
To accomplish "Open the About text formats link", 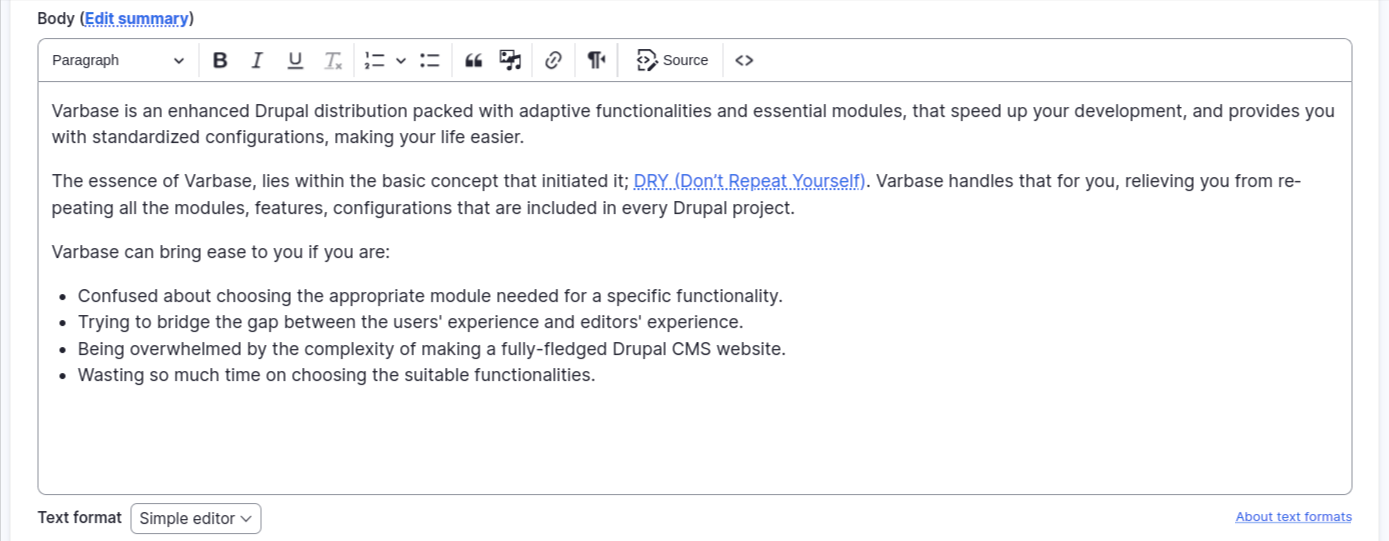I will tap(1293, 517).
